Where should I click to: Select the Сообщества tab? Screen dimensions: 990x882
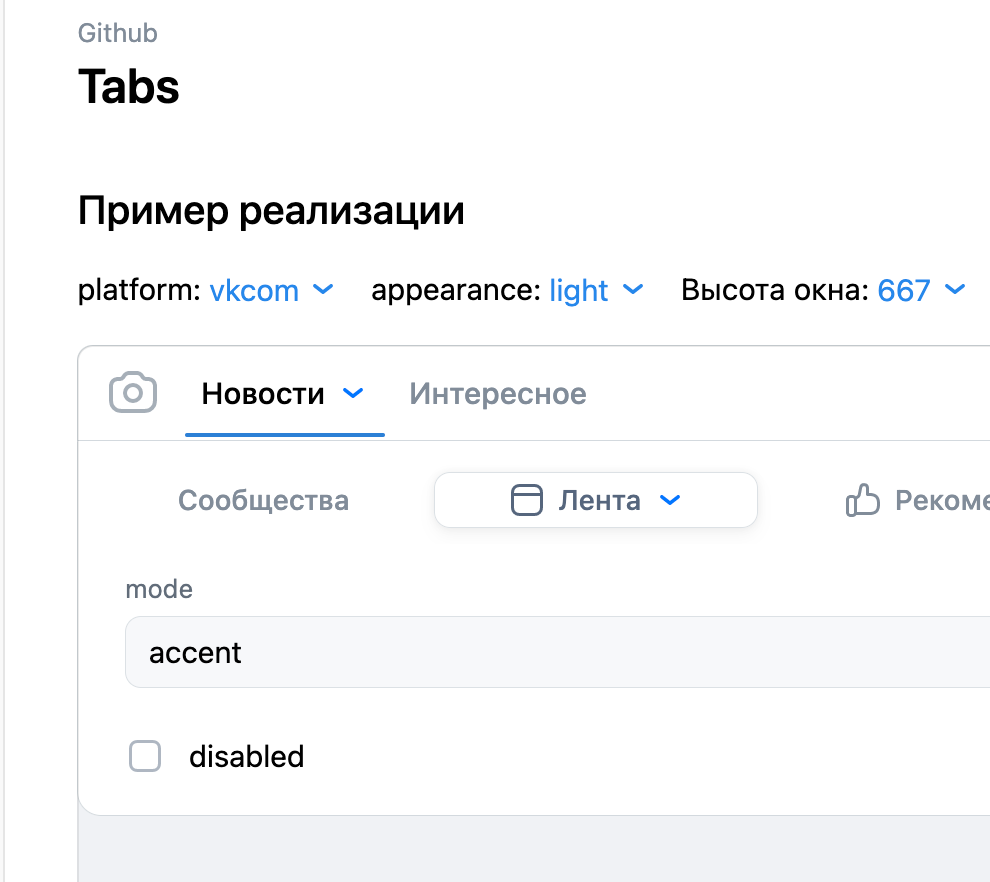click(263, 500)
